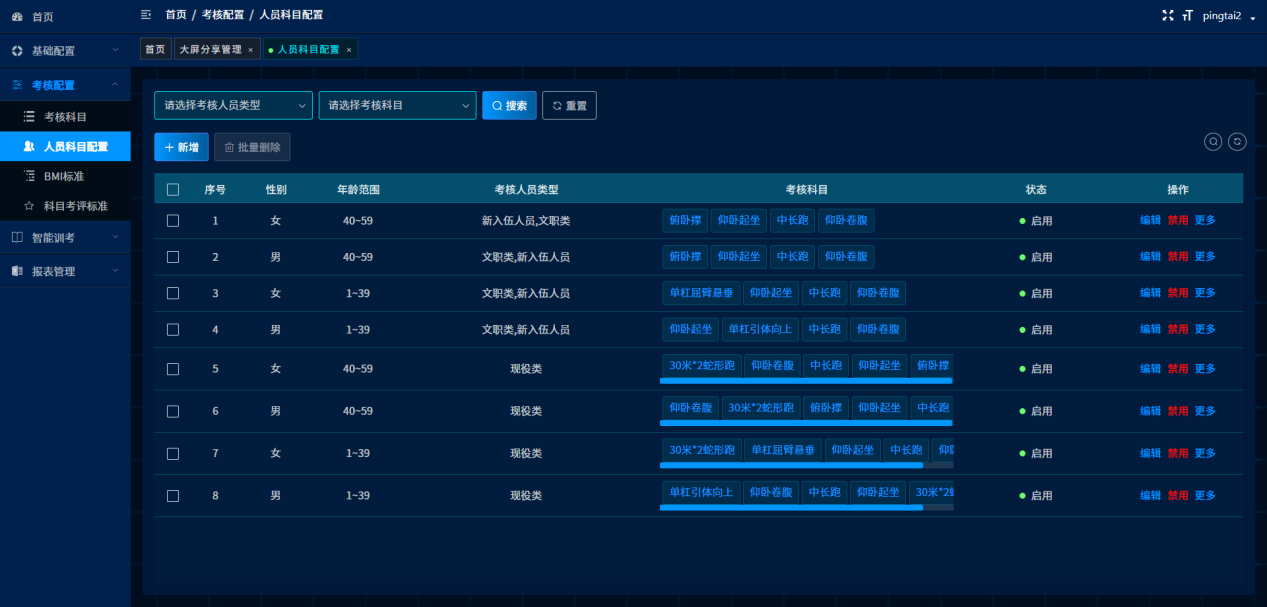Open BMI标准 in the sidebar

click(x=63, y=176)
